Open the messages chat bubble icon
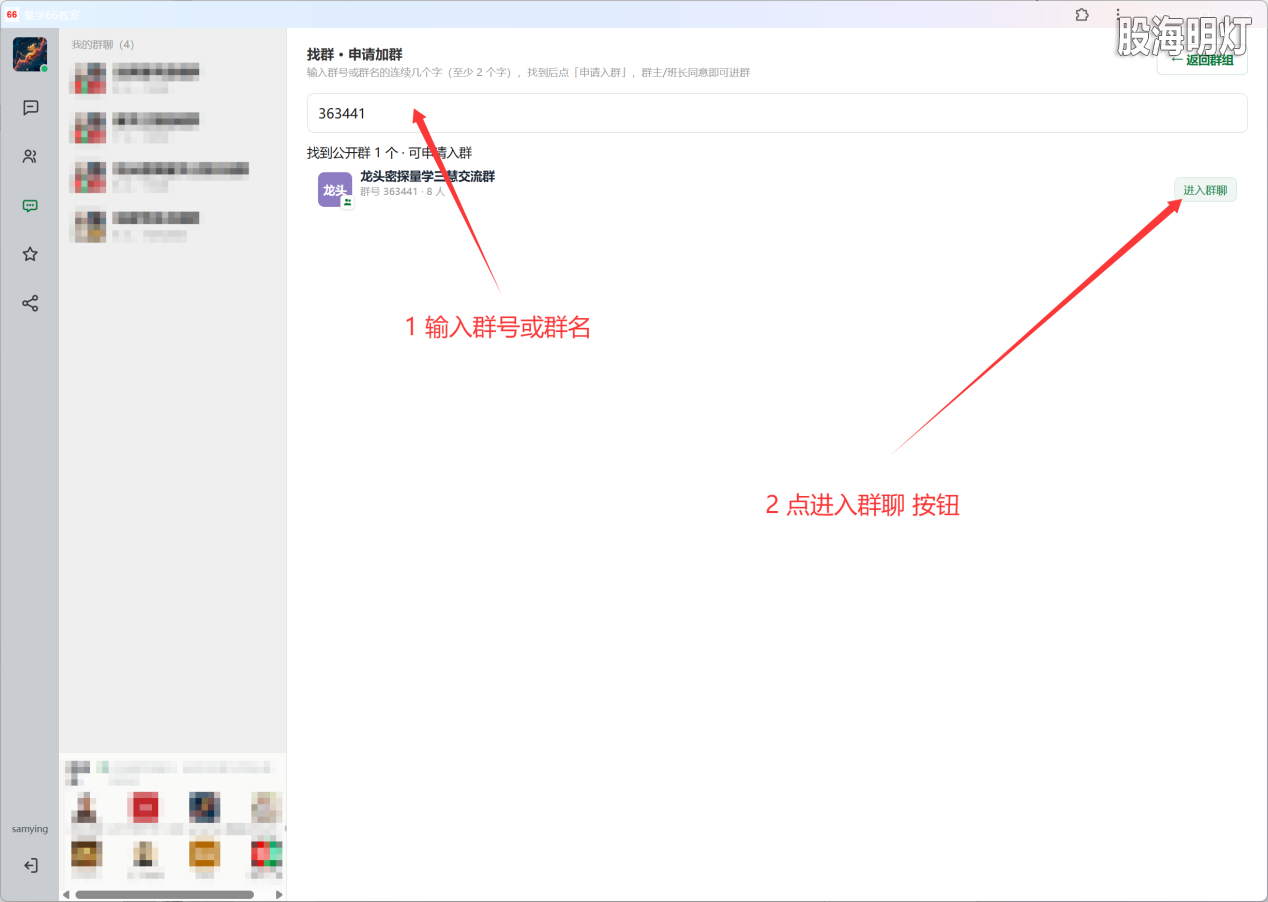This screenshot has width=1268, height=902. (x=30, y=108)
